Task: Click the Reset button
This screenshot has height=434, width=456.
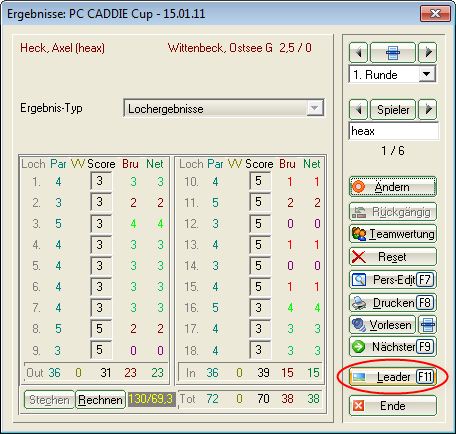Action: [x=393, y=257]
